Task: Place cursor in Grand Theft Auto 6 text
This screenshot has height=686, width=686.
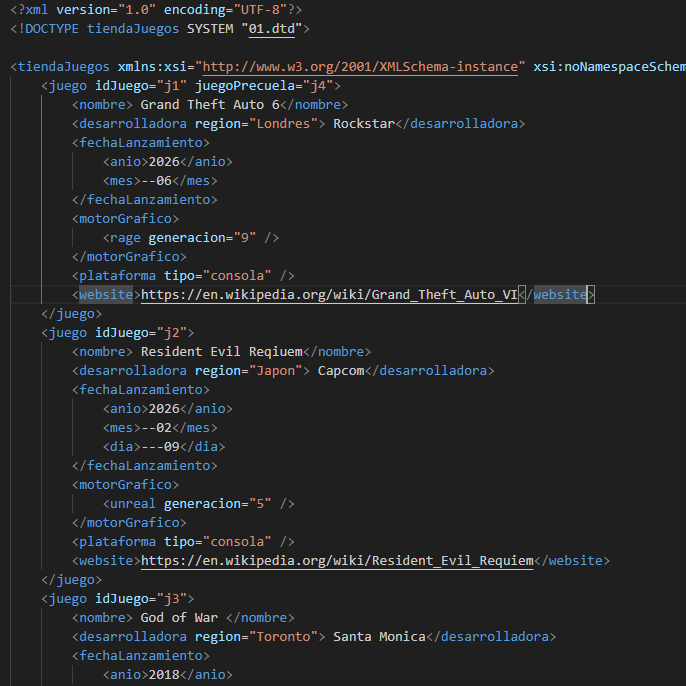Action: click(x=209, y=105)
